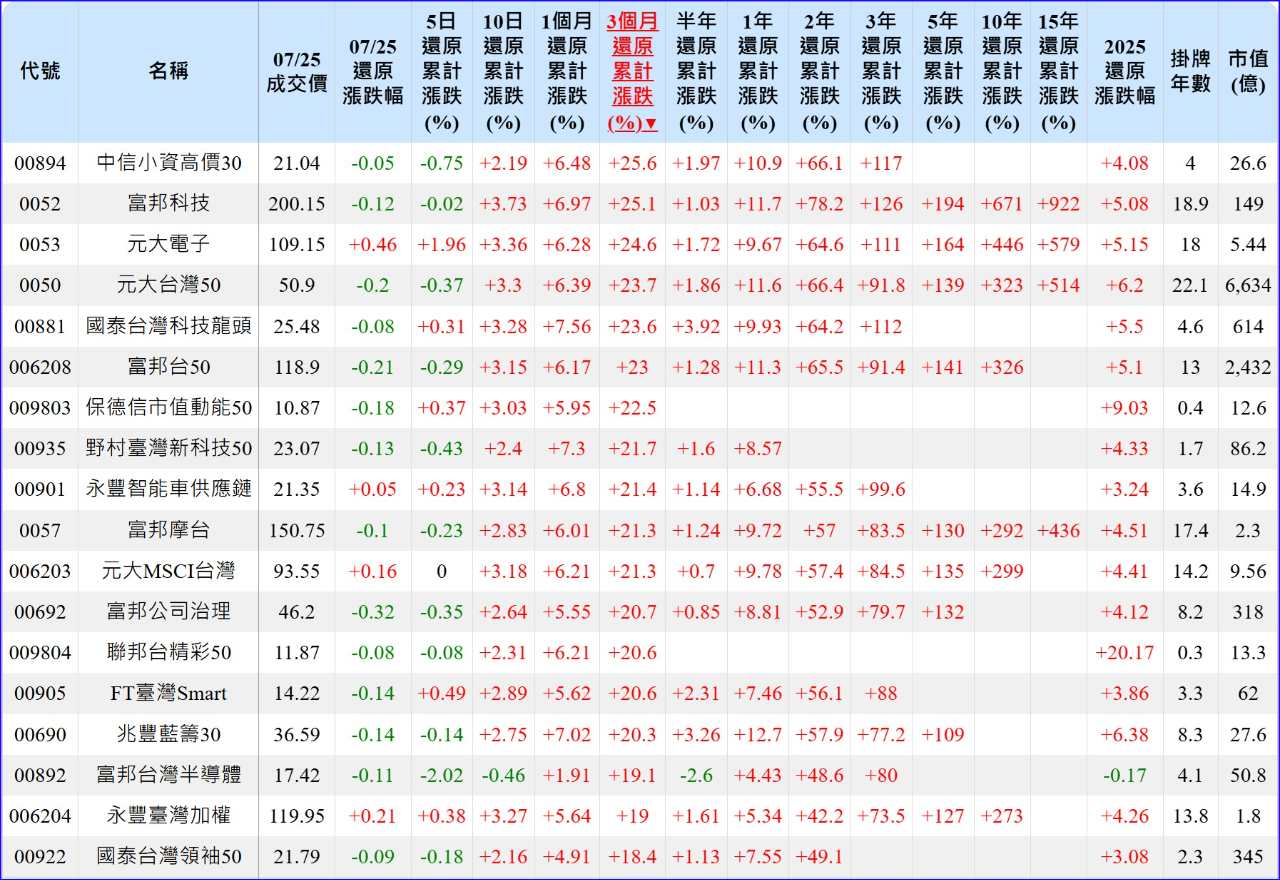Image resolution: width=1280 pixels, height=880 pixels.
Task: Click the +922 fifteen-year return cell
Action: click(x=1058, y=204)
